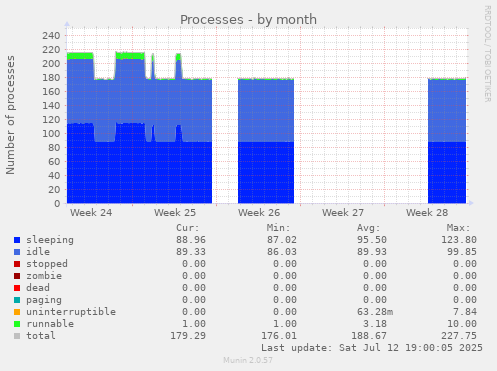This screenshot has width=497, height=371.
Task: Click sleeping maximum value 123.80
Action: point(459,240)
